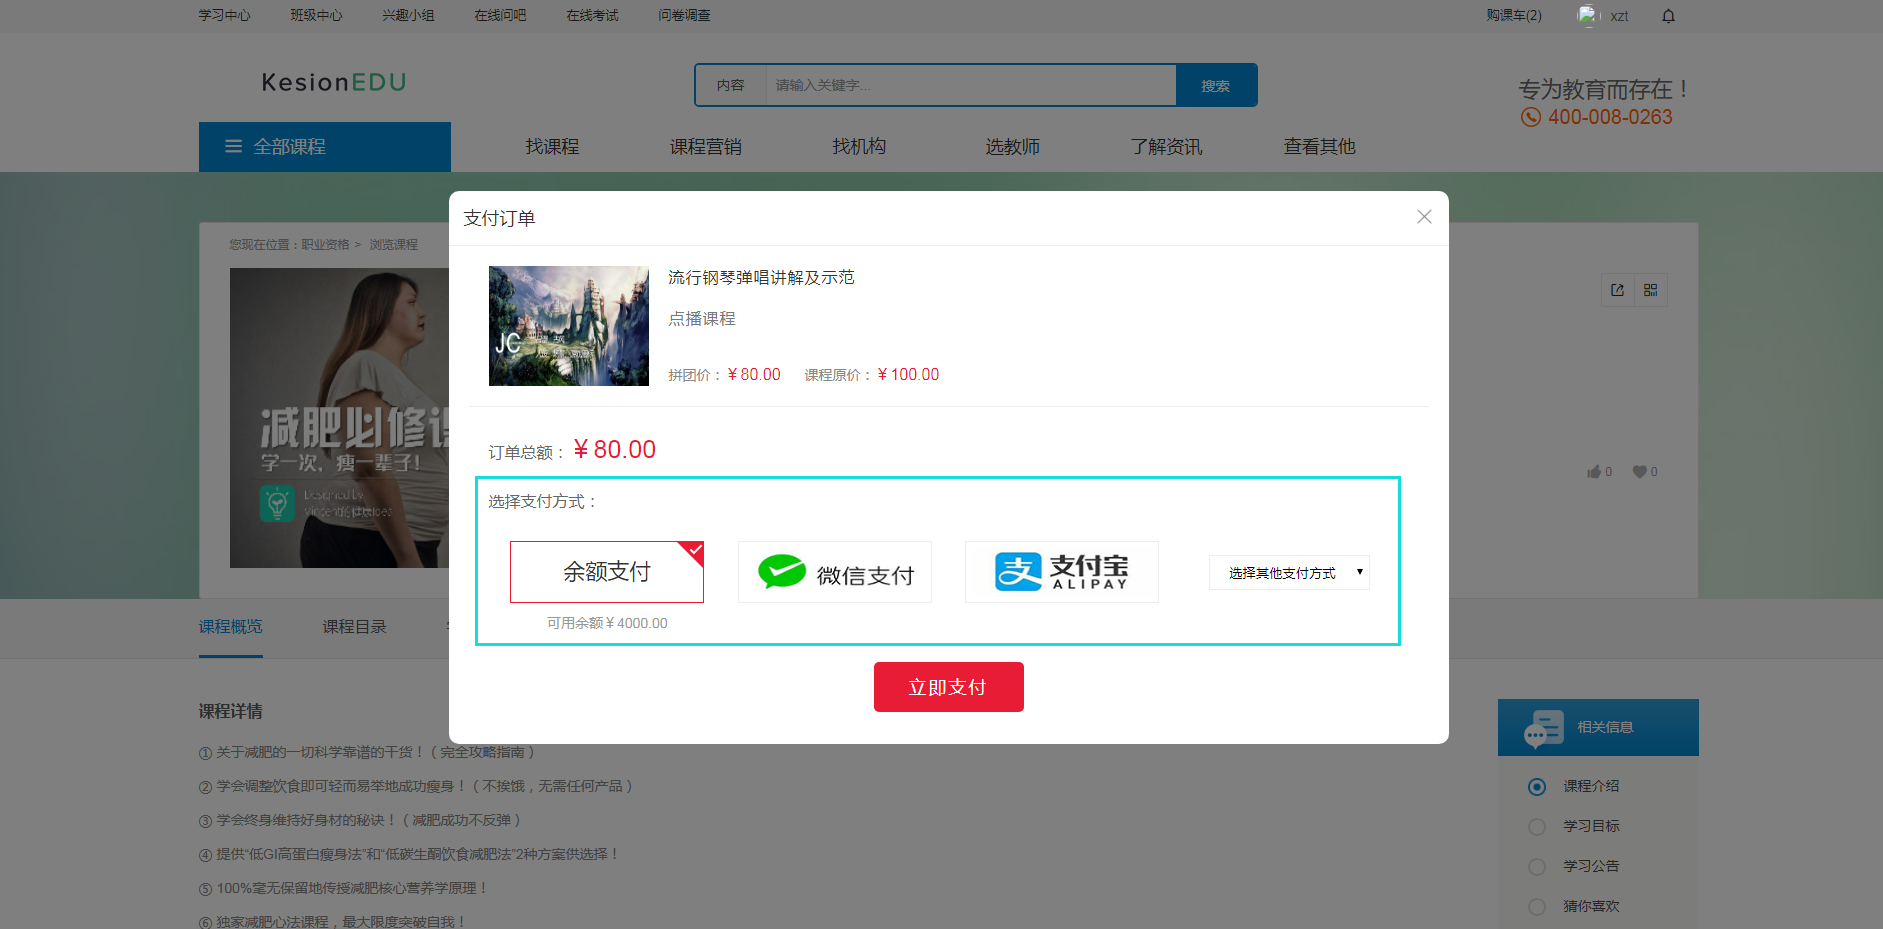Image resolution: width=1883 pixels, height=929 pixels.
Task: Click the WeChat Pay logo icon
Action: [784, 571]
